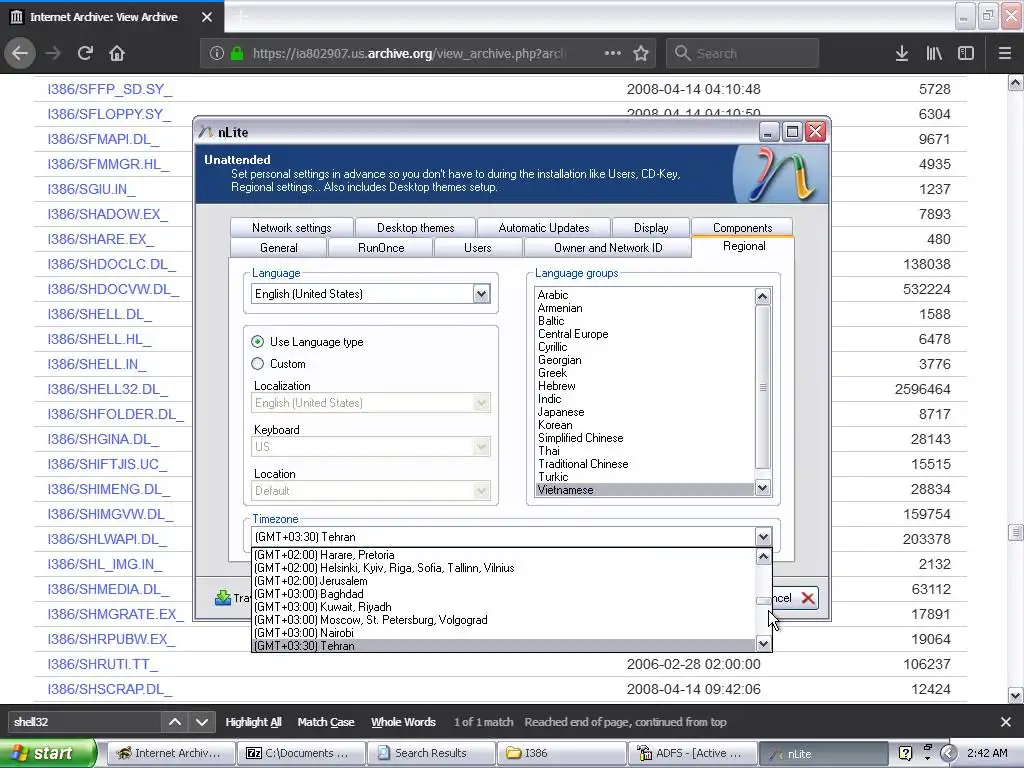Switch to the RunOnce tab
The height and width of the screenshot is (768, 1024).
tap(381, 248)
